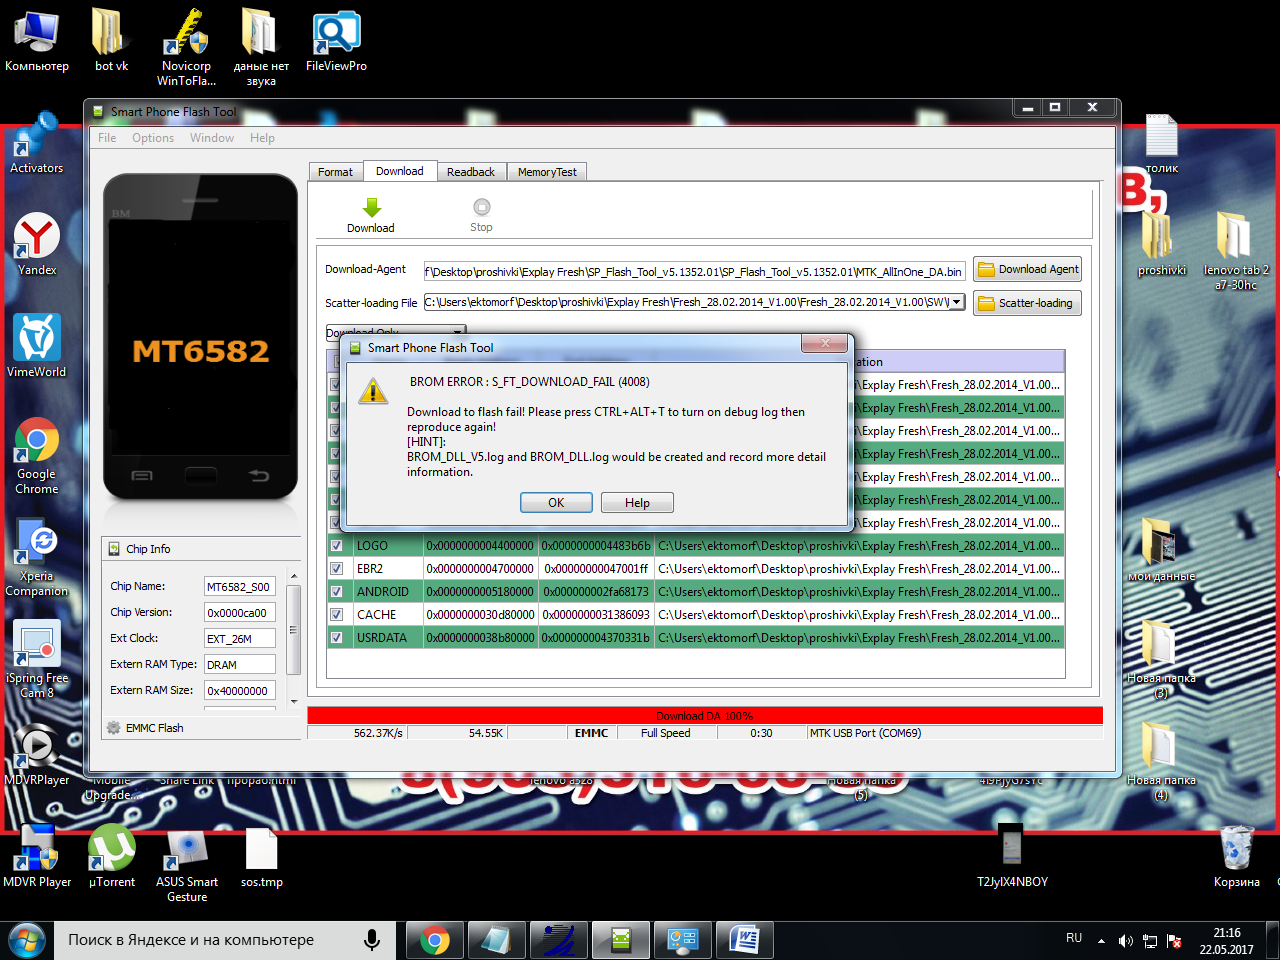Switch to the Readback tab
The width and height of the screenshot is (1280, 960).
click(x=470, y=172)
